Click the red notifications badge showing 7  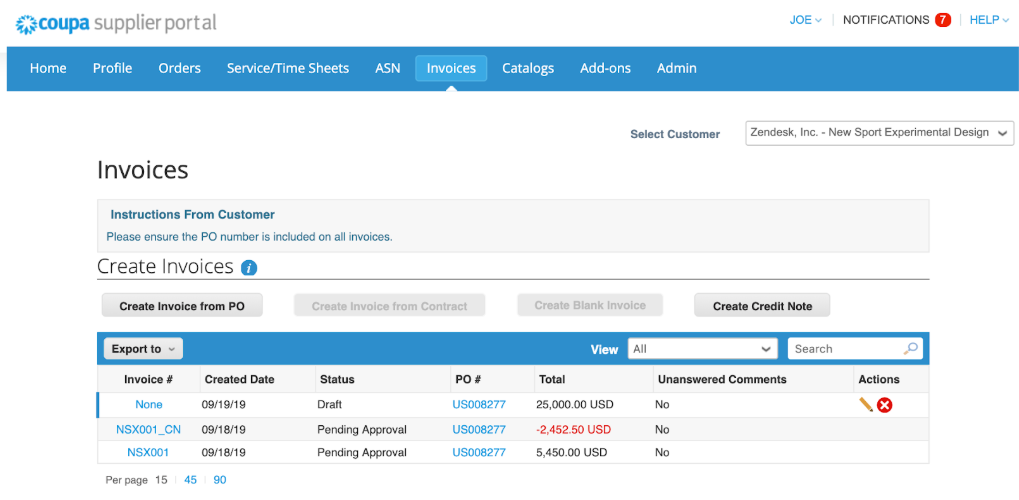pos(942,20)
